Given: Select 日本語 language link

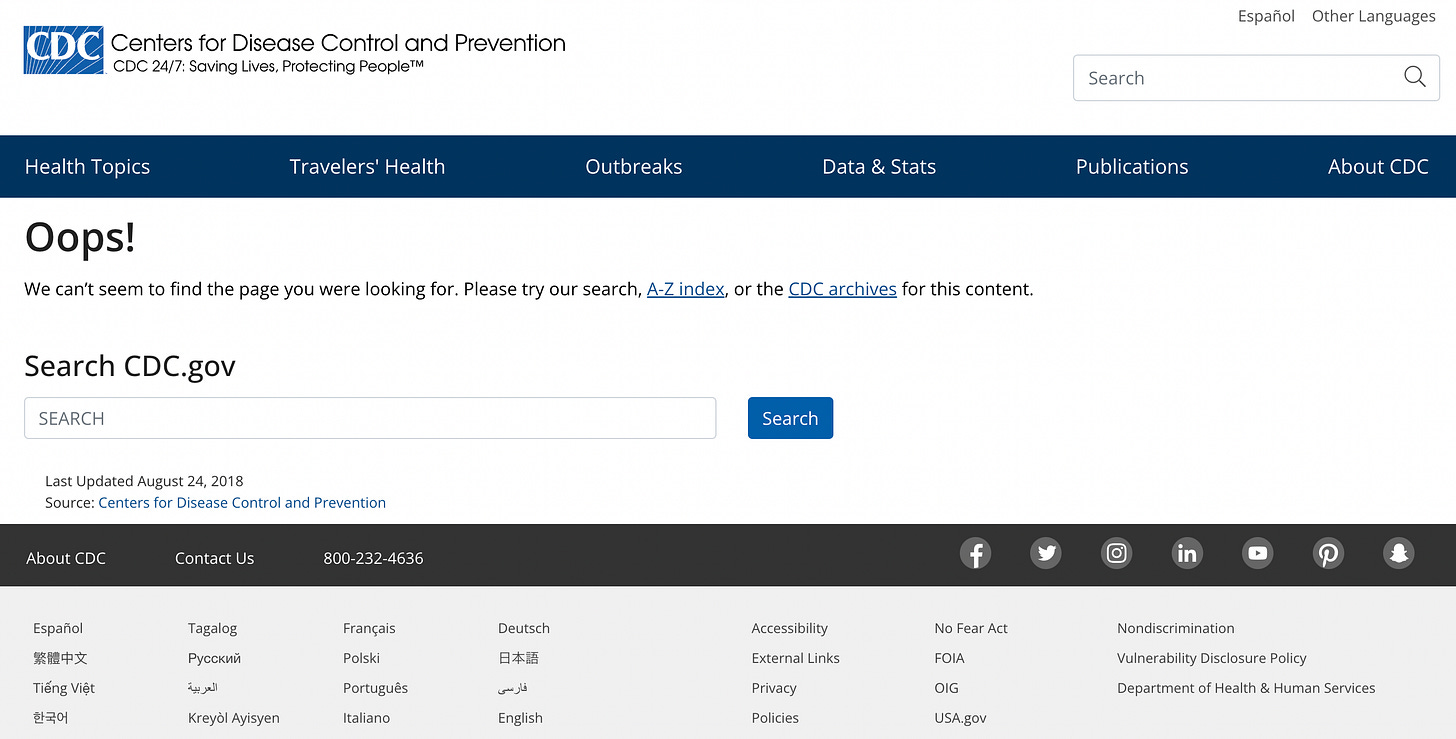Looking at the screenshot, I should [x=518, y=658].
